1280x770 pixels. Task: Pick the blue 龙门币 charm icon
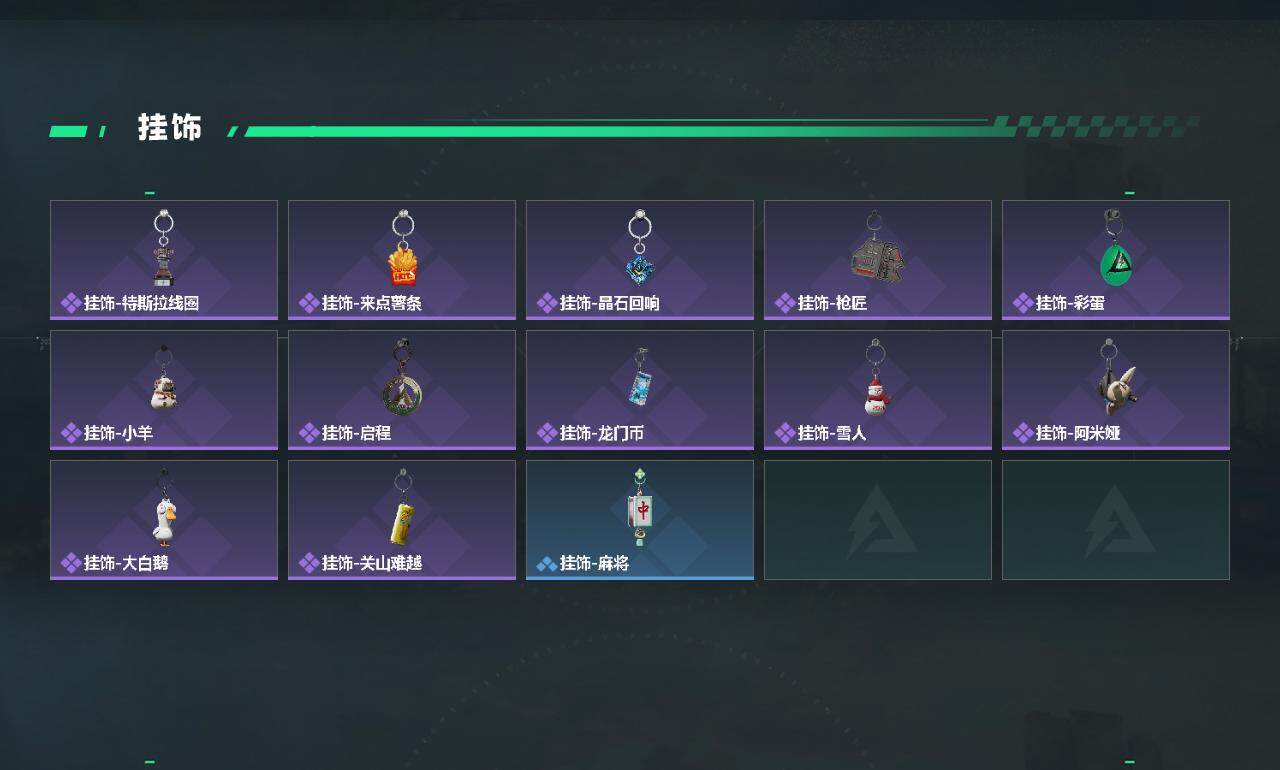tap(640, 378)
